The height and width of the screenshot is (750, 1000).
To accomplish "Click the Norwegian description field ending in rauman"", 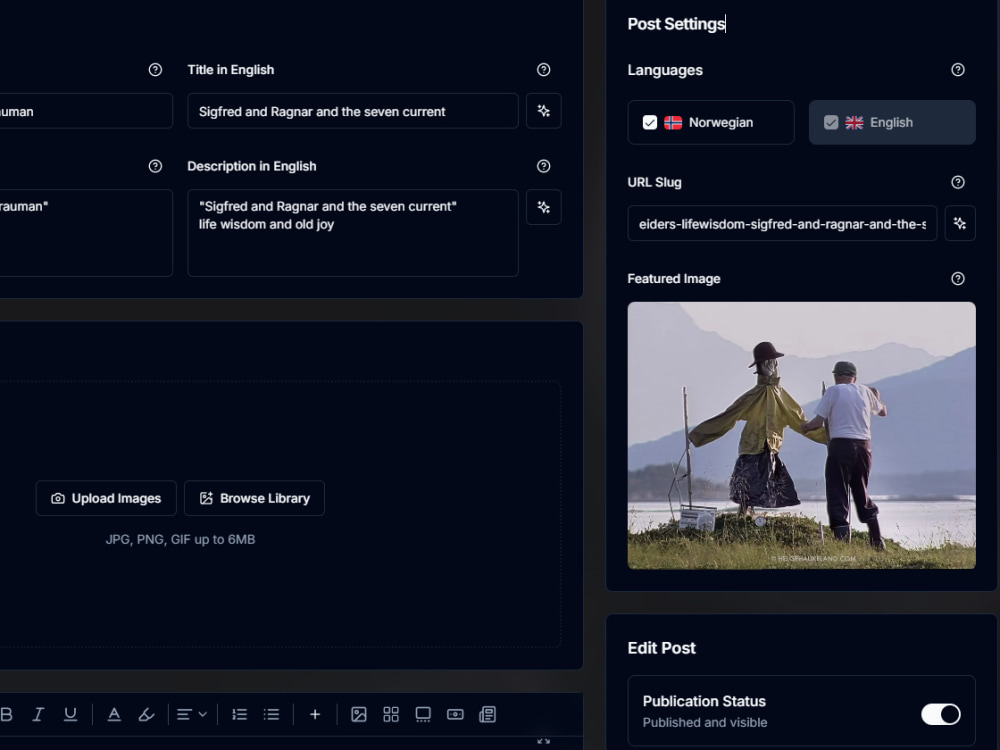I will (85, 233).
